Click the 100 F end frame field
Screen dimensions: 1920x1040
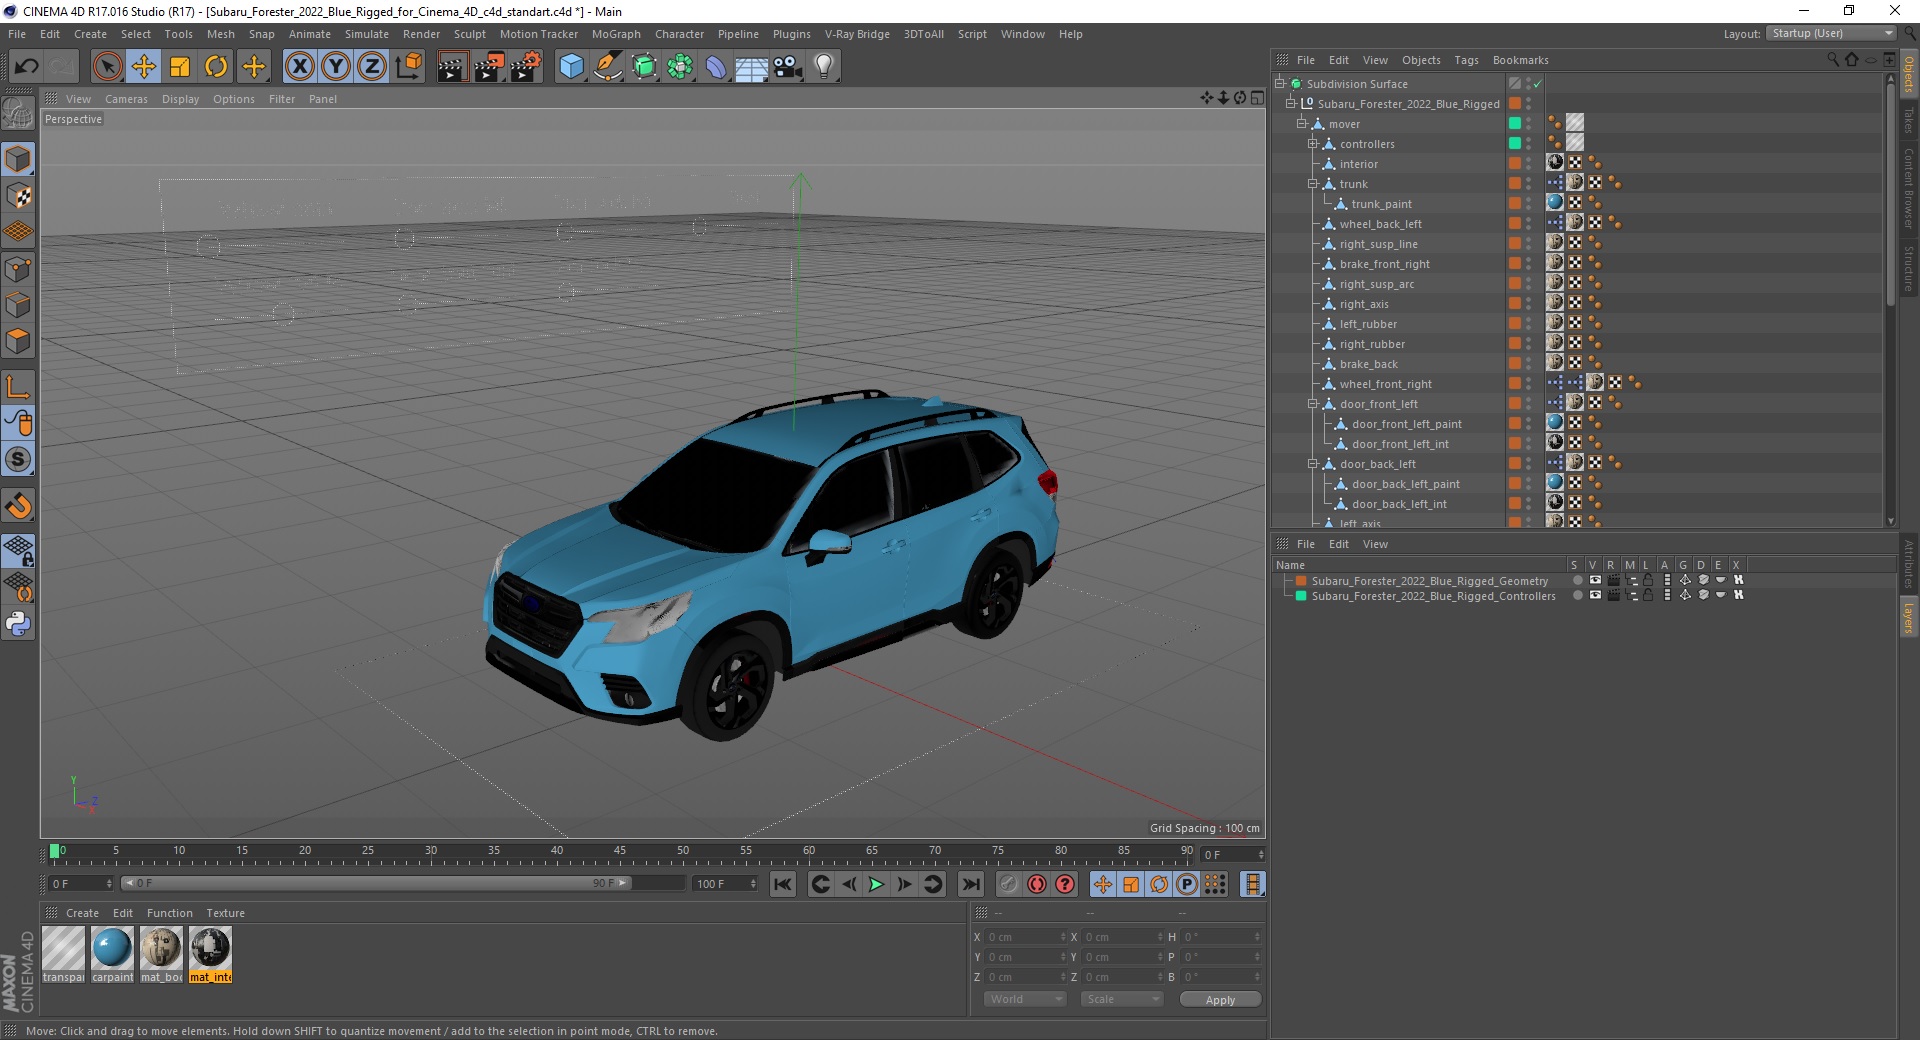pyautogui.click(x=726, y=884)
